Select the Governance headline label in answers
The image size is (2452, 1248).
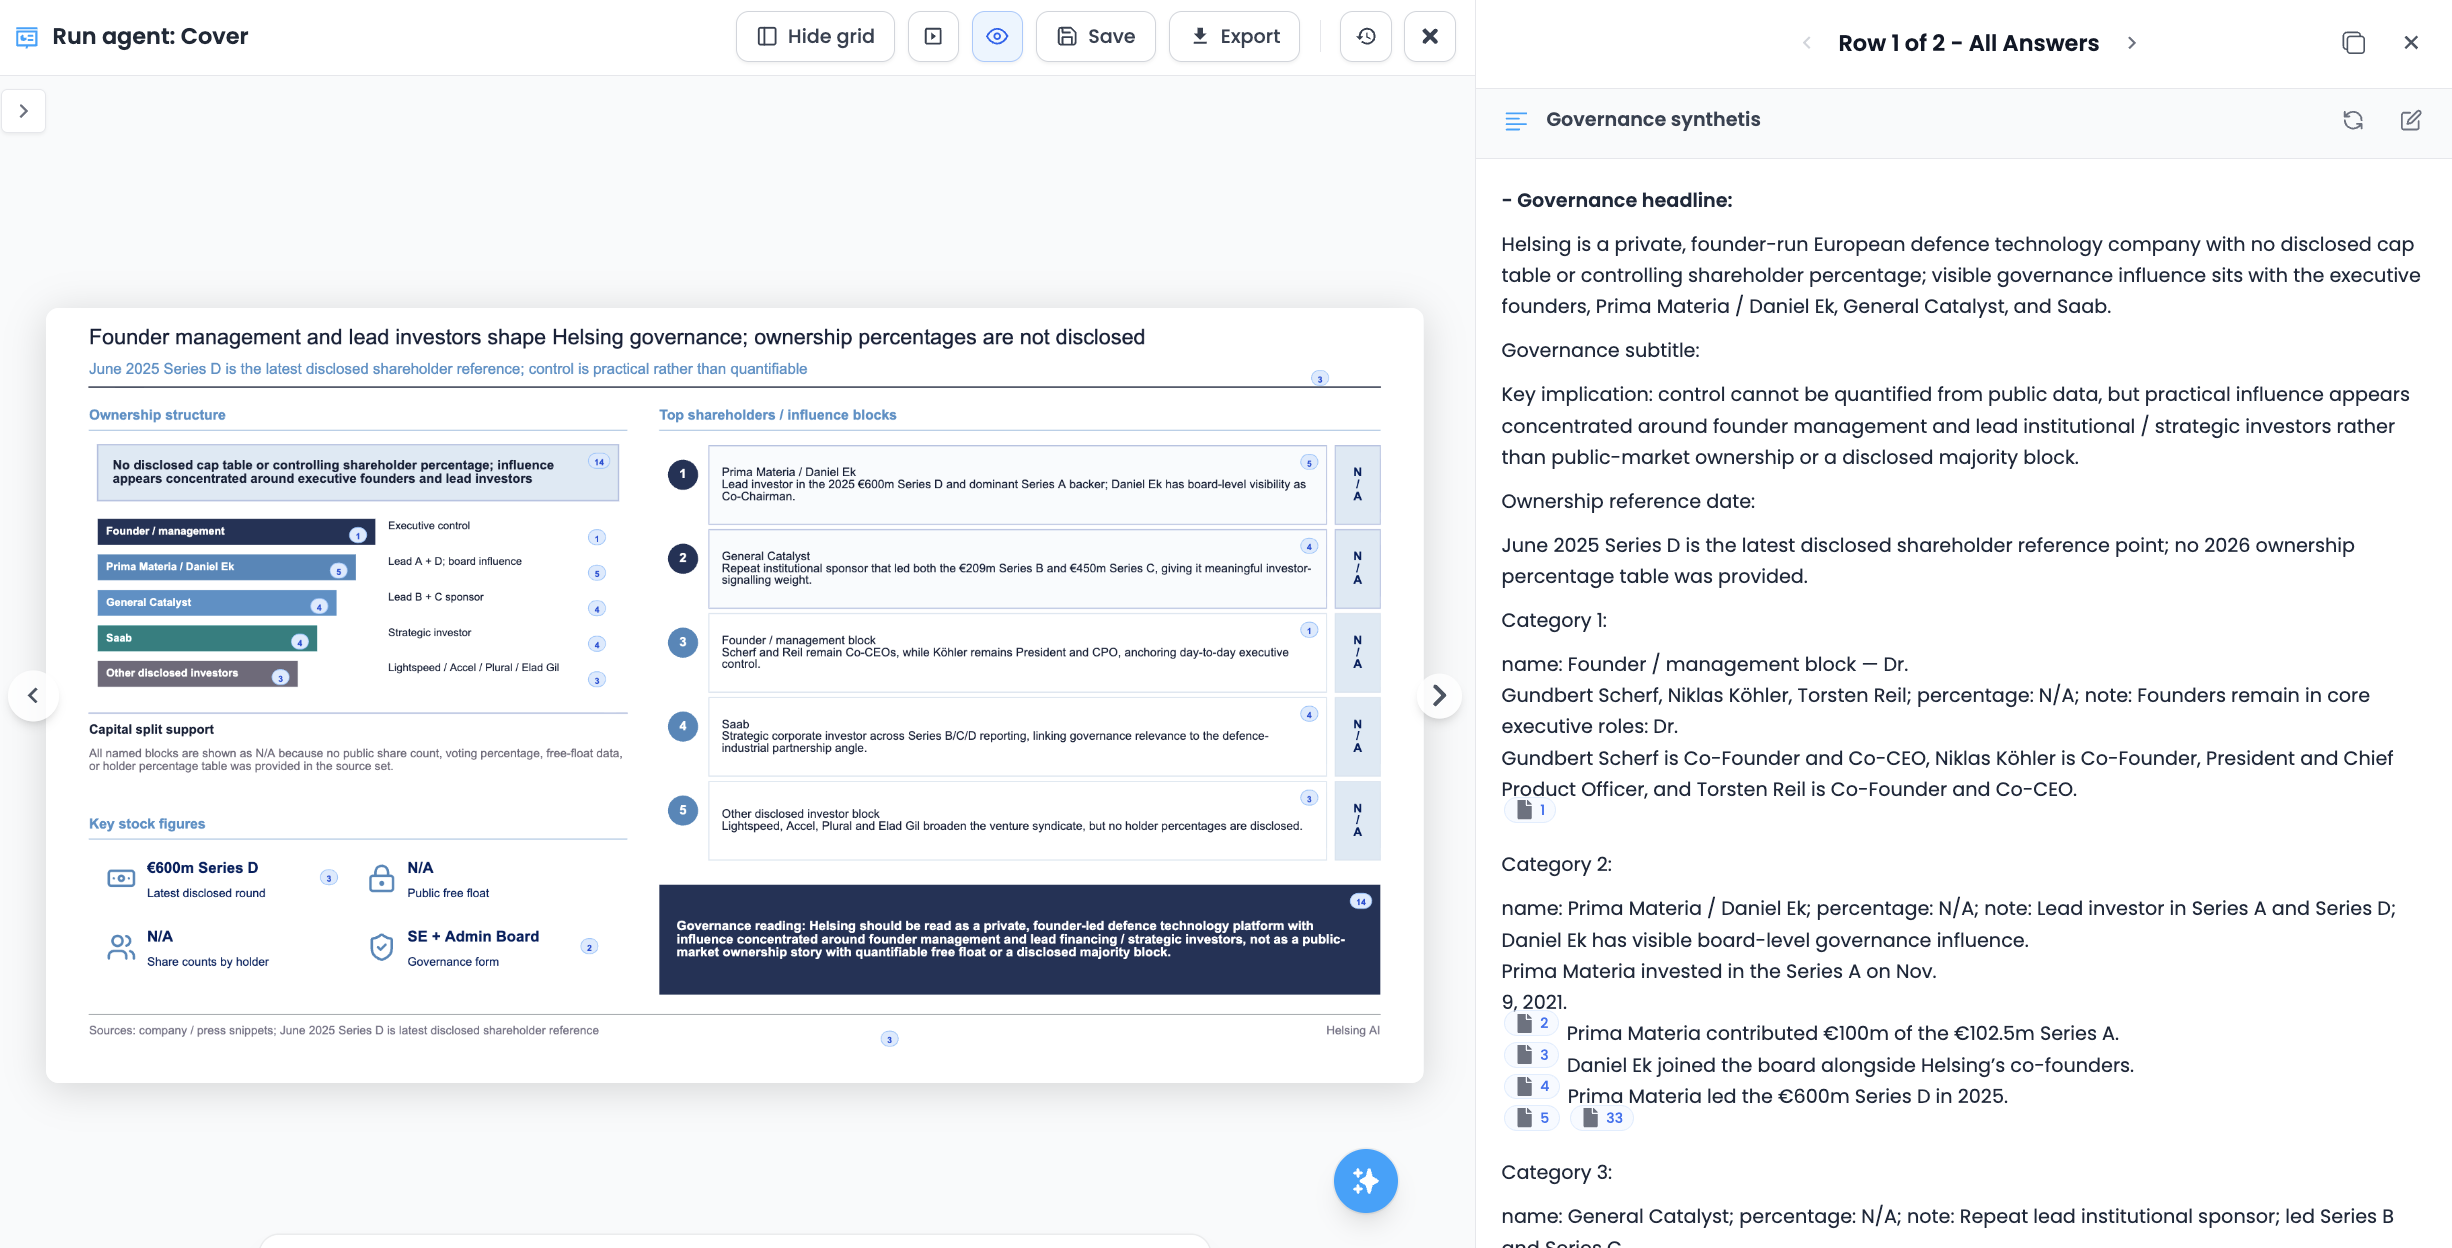pyautogui.click(x=1617, y=201)
